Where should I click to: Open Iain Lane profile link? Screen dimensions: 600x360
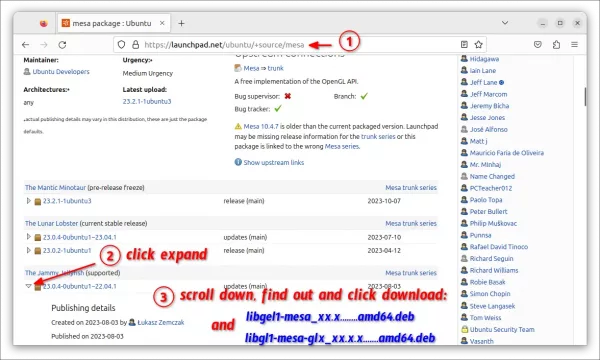click(483, 70)
